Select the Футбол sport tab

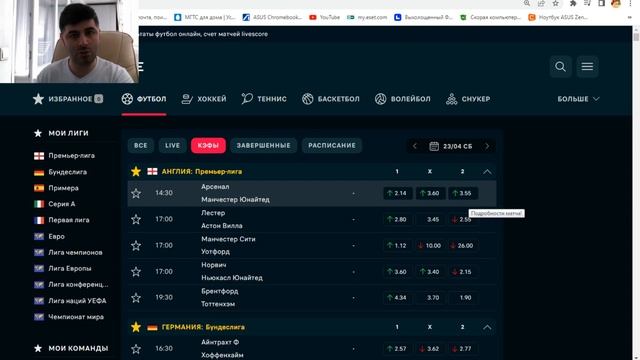tap(144, 99)
